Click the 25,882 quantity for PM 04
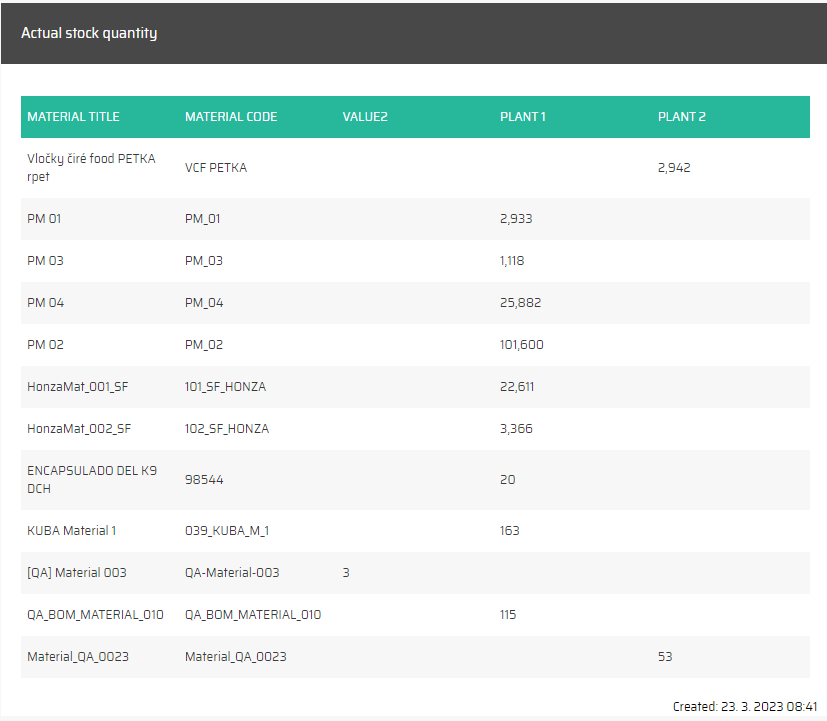Image resolution: width=827 pixels, height=721 pixels. point(520,303)
